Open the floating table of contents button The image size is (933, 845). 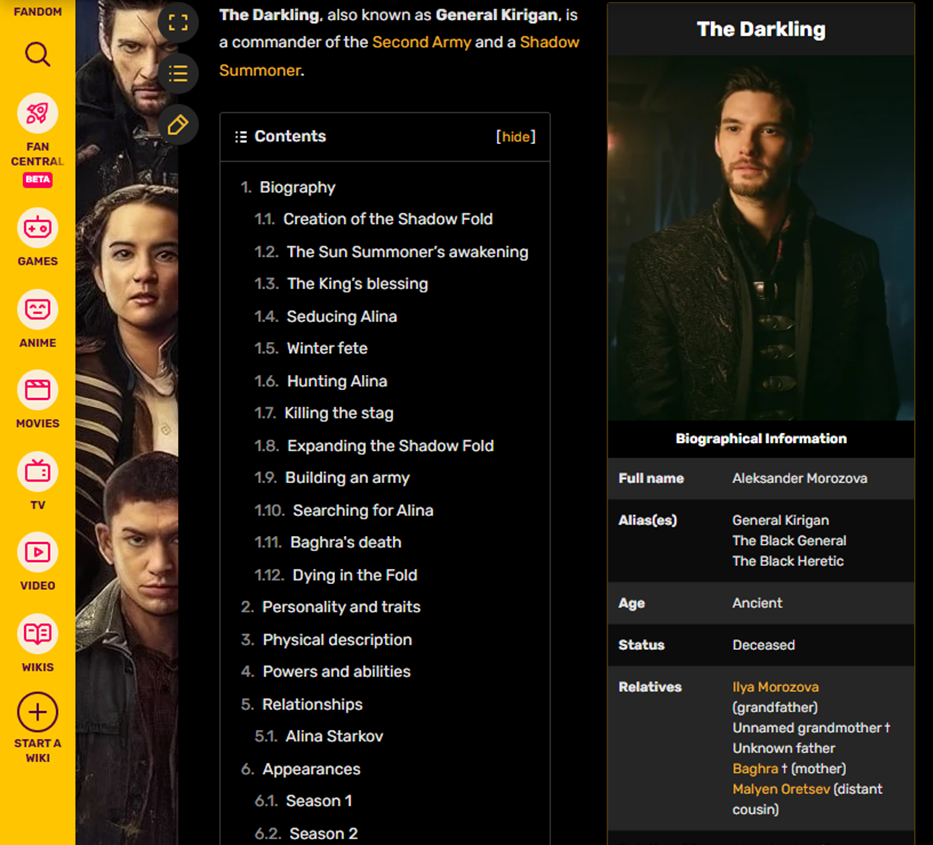pos(178,74)
